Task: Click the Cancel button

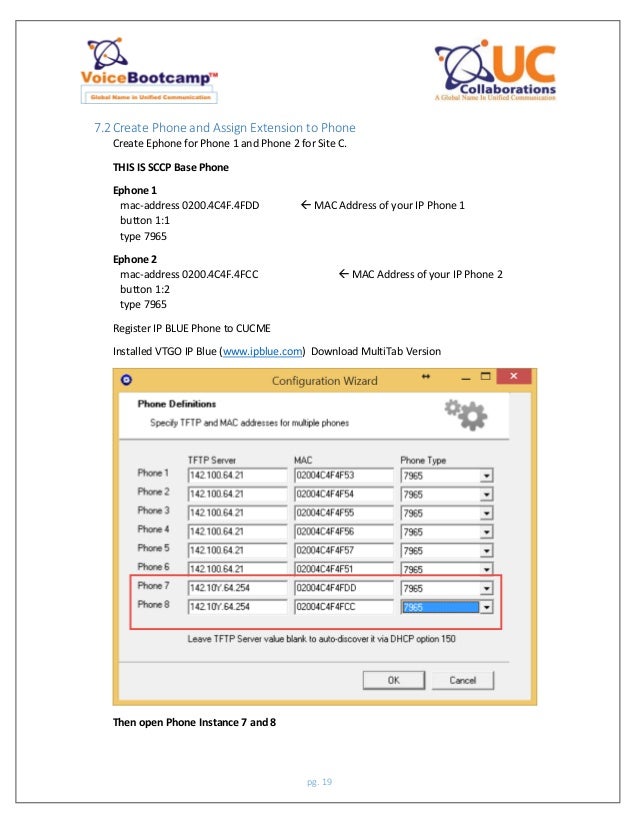Action: pyautogui.click(x=463, y=680)
